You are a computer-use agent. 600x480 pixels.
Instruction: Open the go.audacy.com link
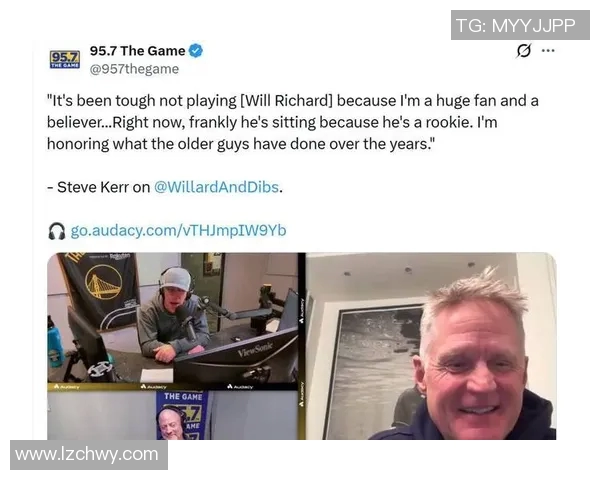tap(178, 230)
